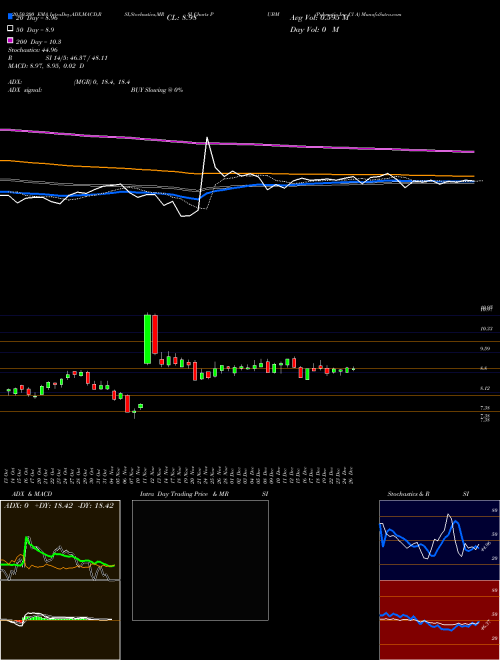This screenshot has height=660, width=500.
Task: Click the 9.59 price axis label
Action: click(x=487, y=349)
